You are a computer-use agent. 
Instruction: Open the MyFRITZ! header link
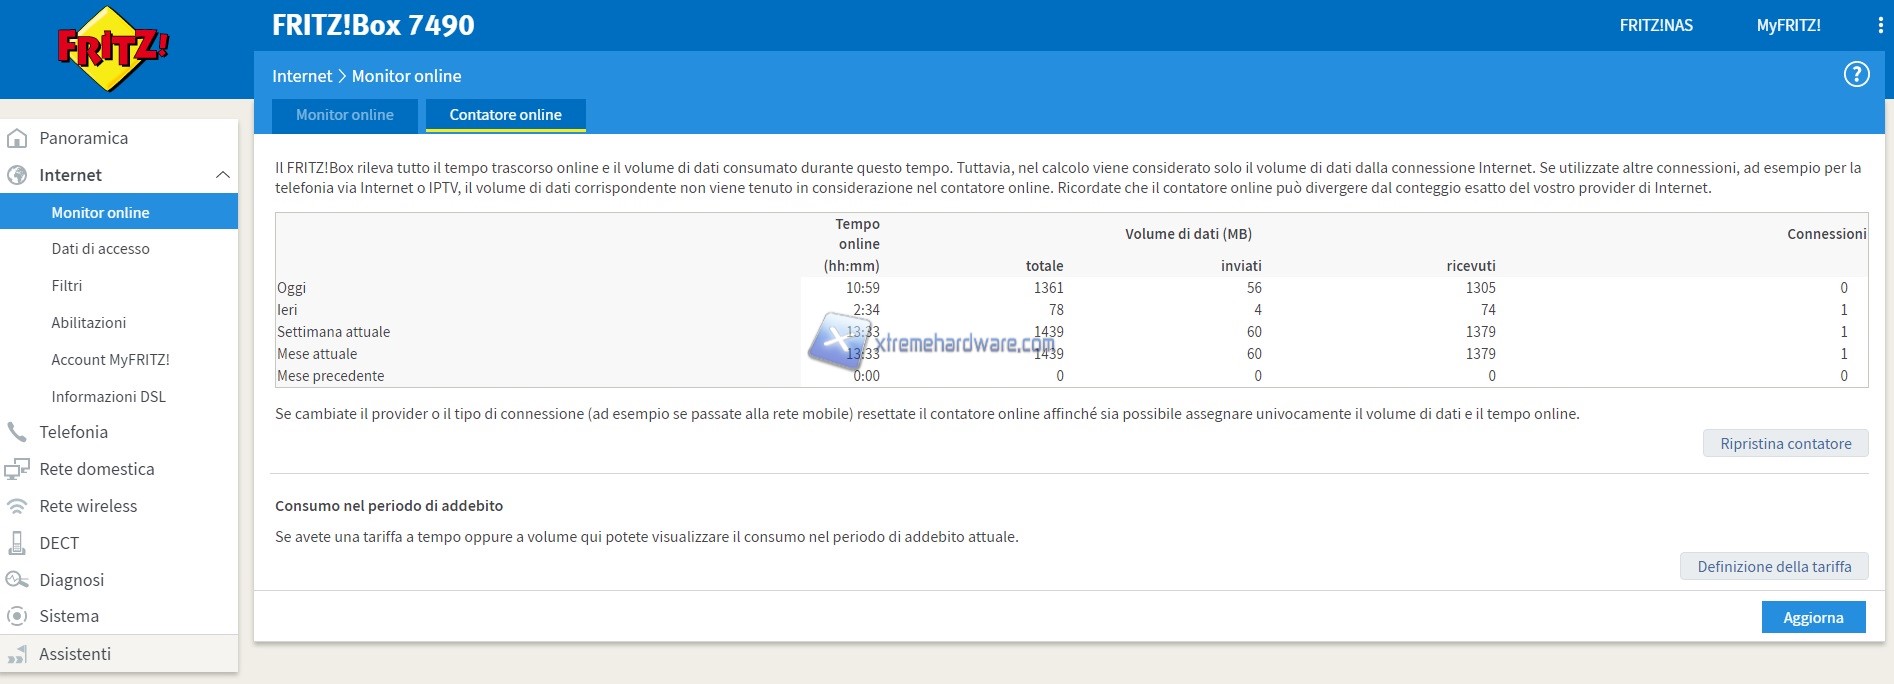1788,26
